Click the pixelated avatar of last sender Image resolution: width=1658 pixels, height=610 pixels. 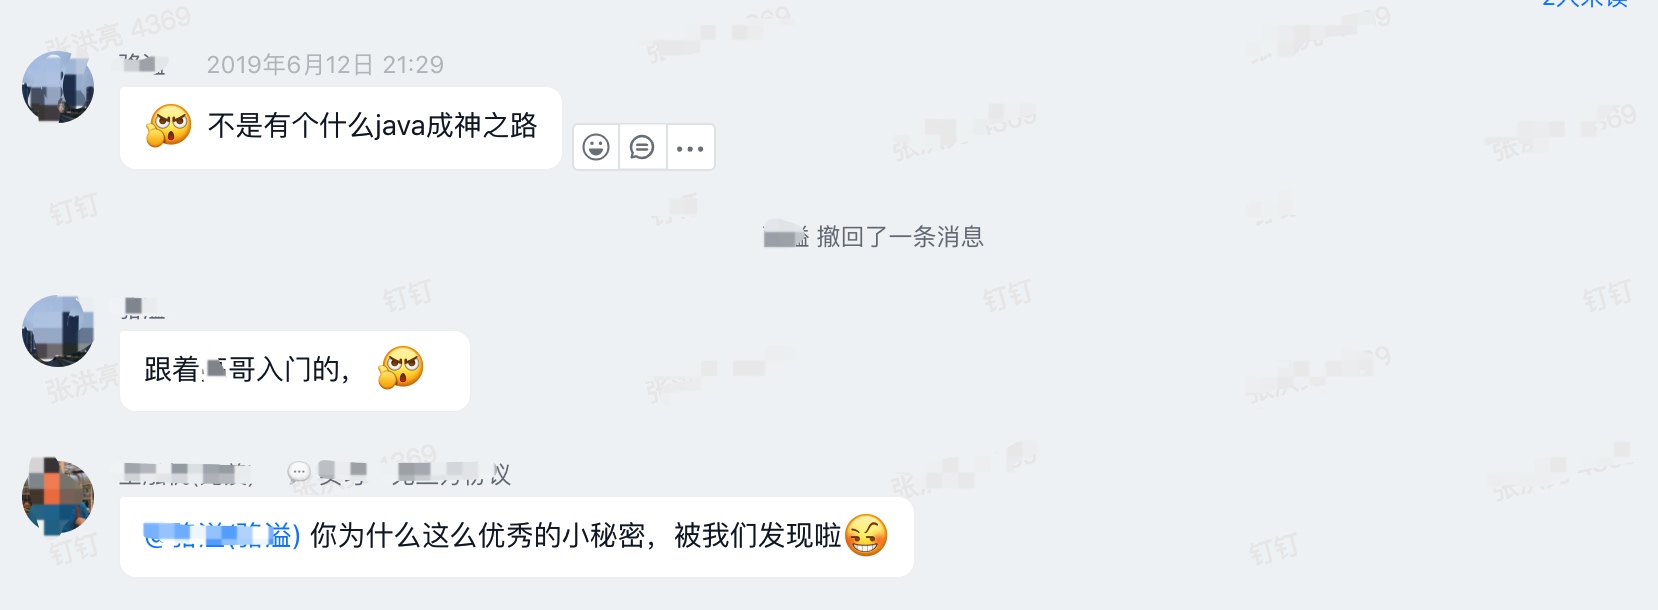click(x=58, y=496)
